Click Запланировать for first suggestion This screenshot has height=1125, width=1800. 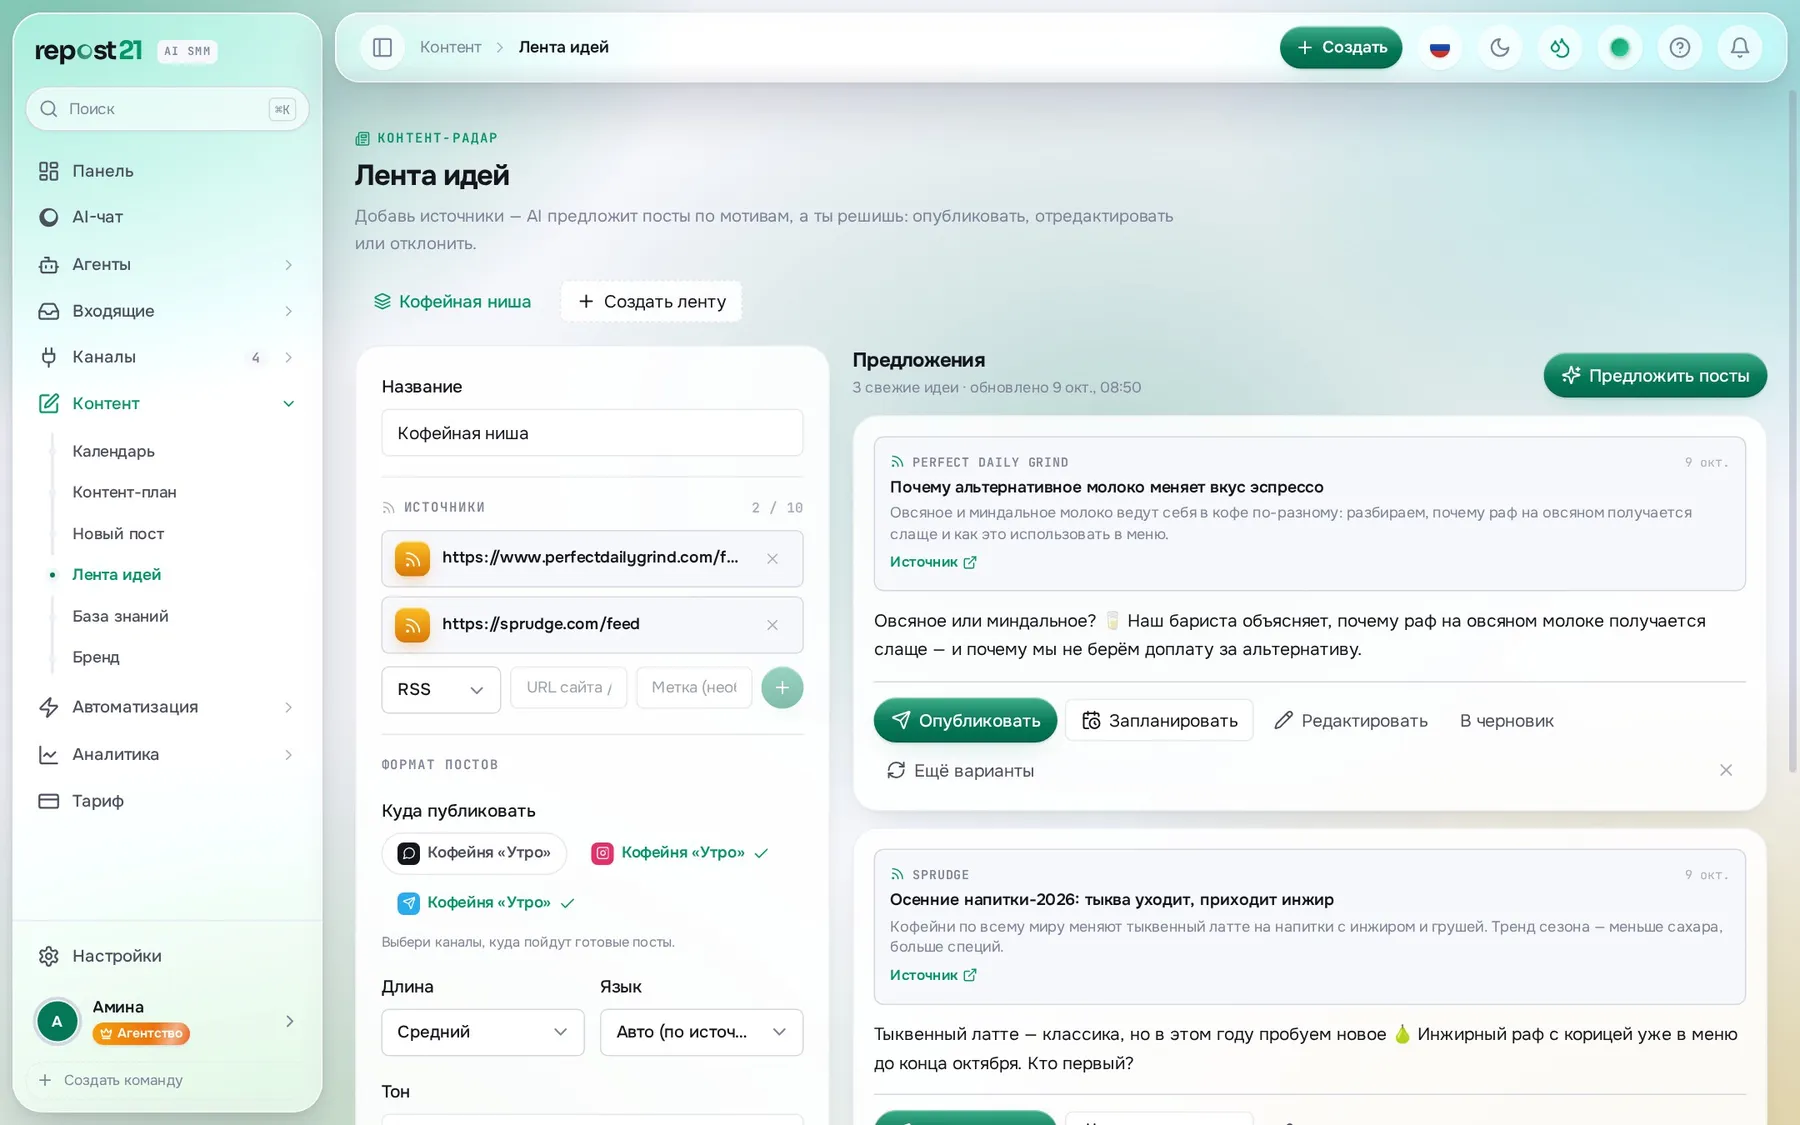point(1159,720)
